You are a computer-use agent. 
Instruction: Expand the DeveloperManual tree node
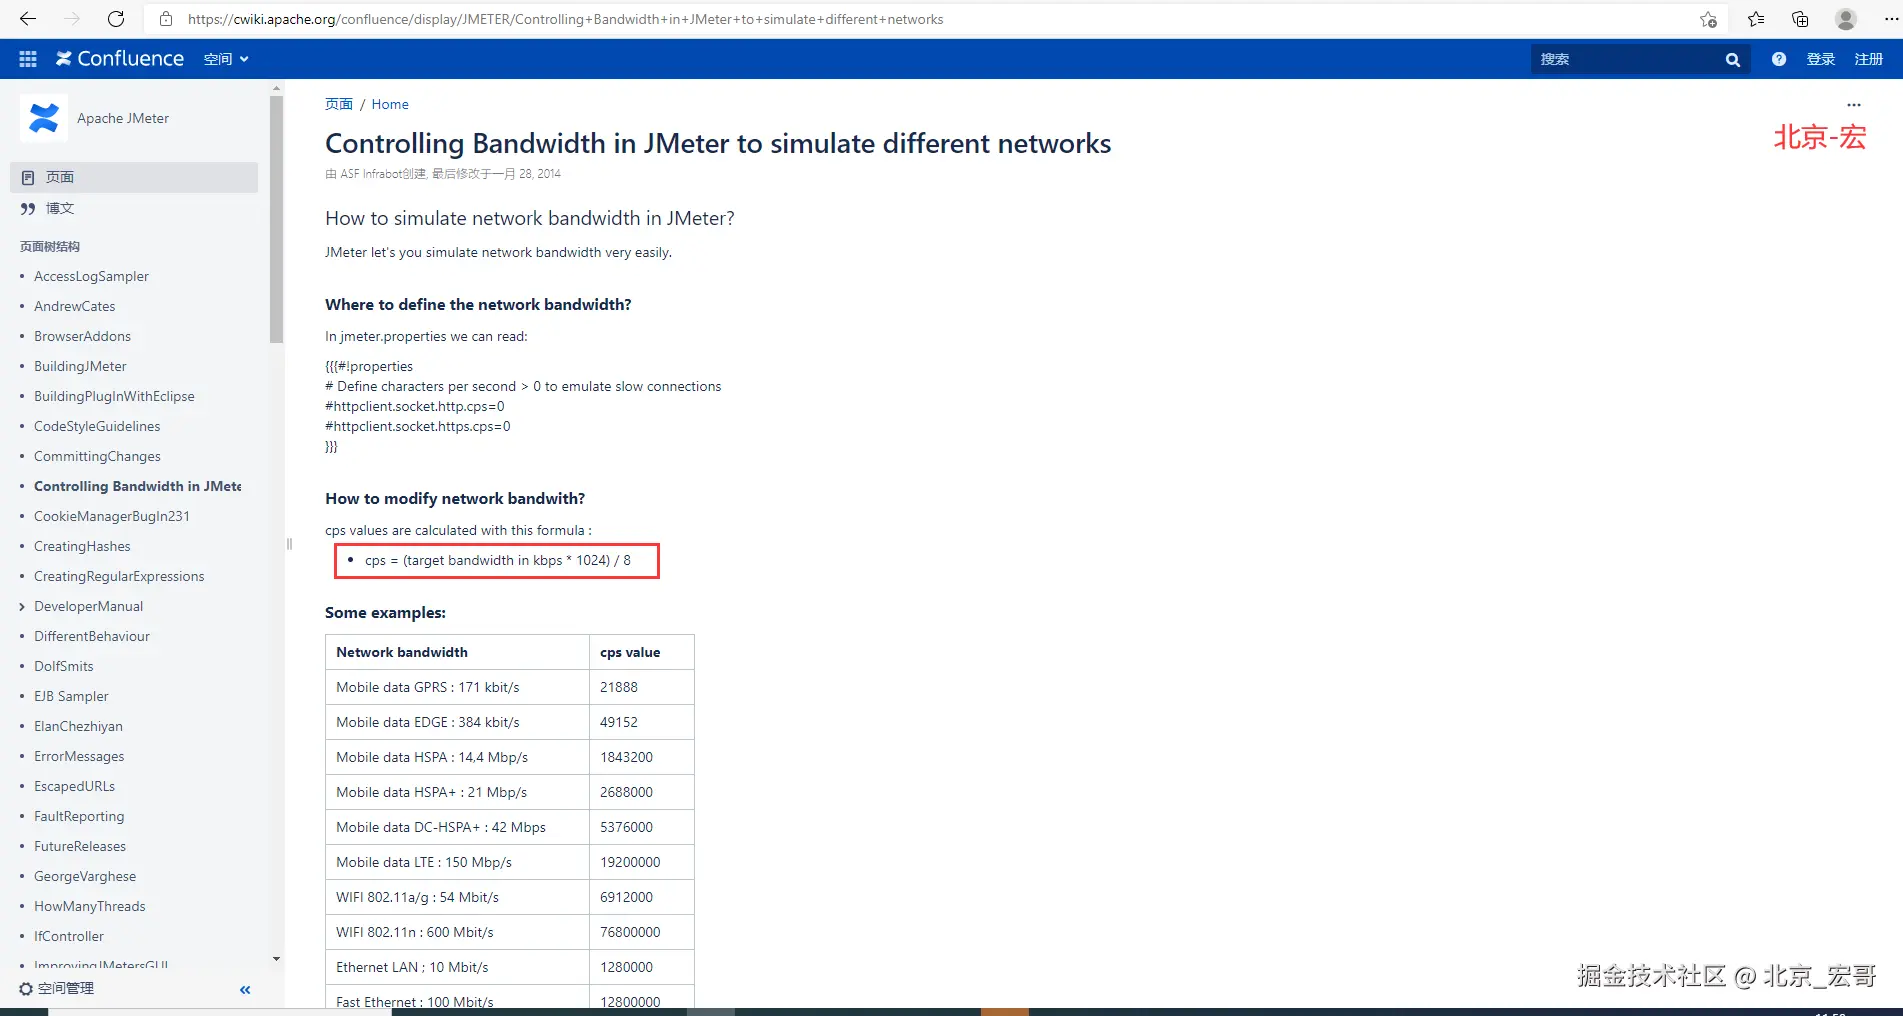(x=22, y=607)
